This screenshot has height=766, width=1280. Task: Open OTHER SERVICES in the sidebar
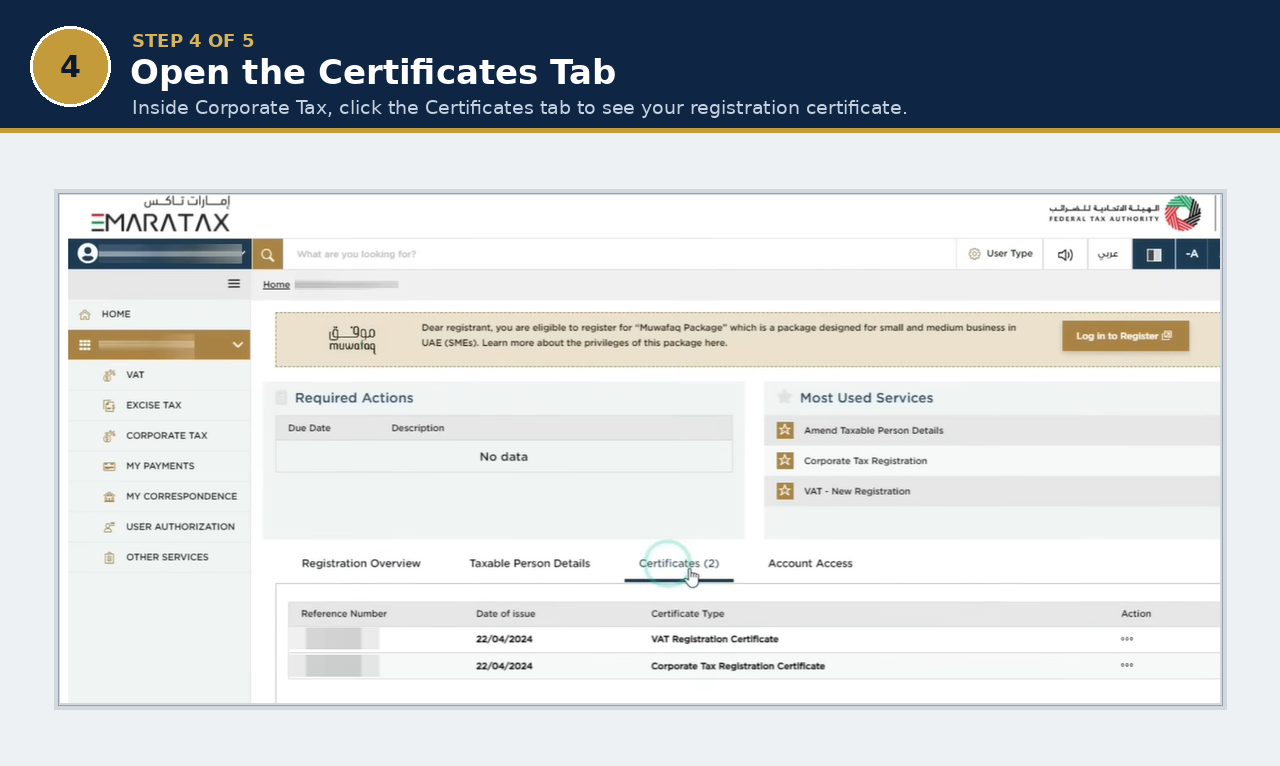coord(167,557)
